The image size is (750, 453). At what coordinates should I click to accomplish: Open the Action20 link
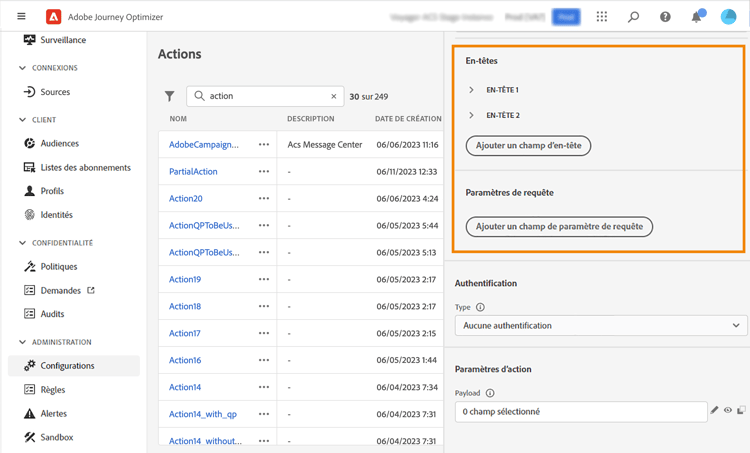pyautogui.click(x=186, y=198)
